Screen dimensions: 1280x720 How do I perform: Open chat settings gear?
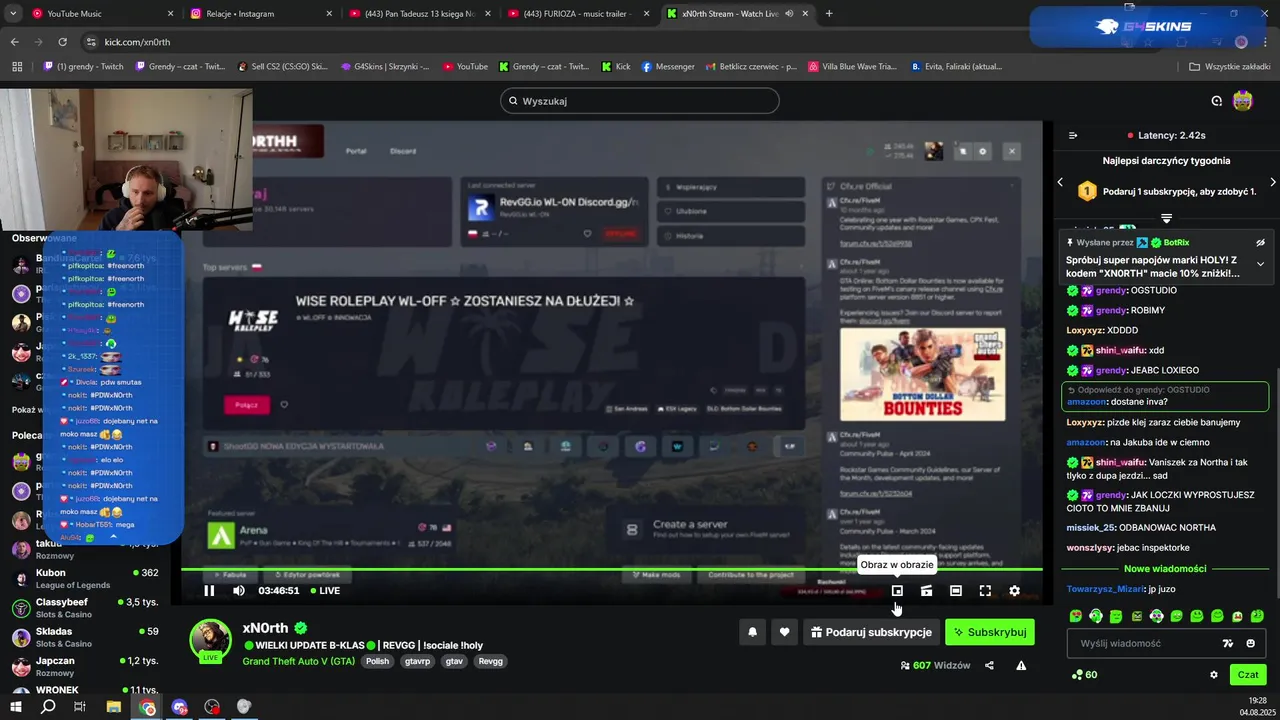[x=1214, y=675]
